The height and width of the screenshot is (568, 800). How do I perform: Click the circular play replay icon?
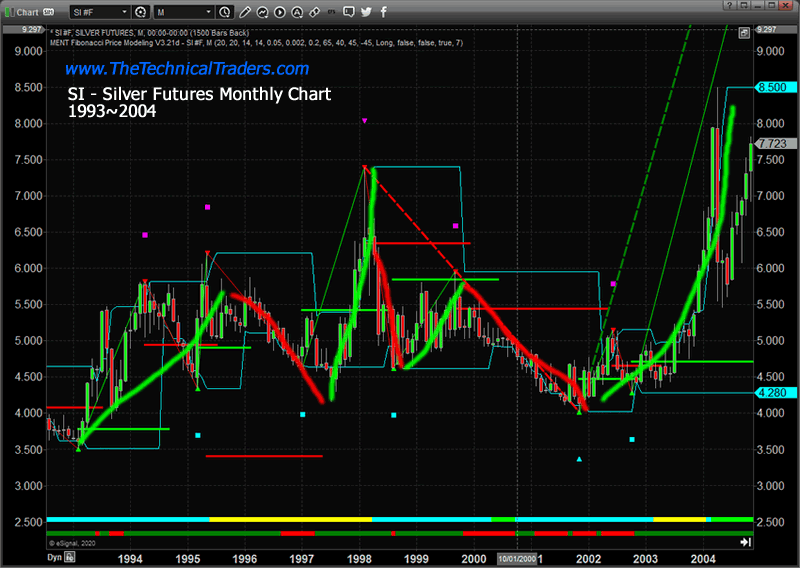279,12
